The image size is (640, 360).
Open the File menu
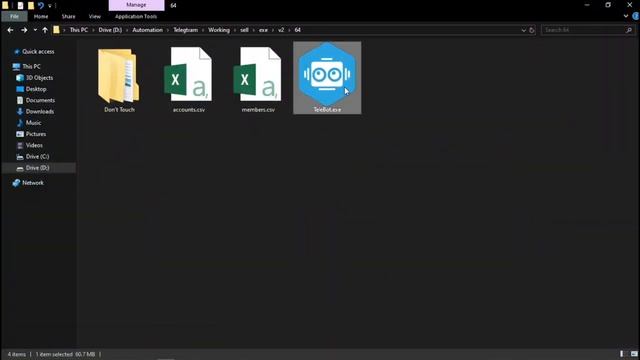pyautogui.click(x=14, y=16)
